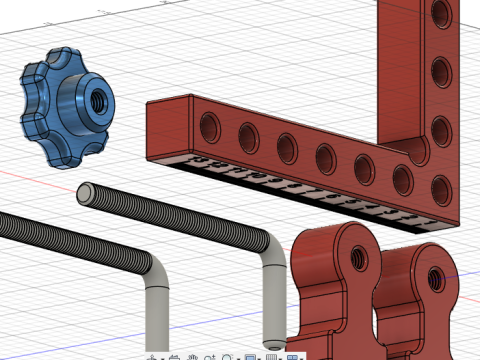Open Grid and Snaps settings icon
This screenshot has height=360, width=480.
[271, 358]
